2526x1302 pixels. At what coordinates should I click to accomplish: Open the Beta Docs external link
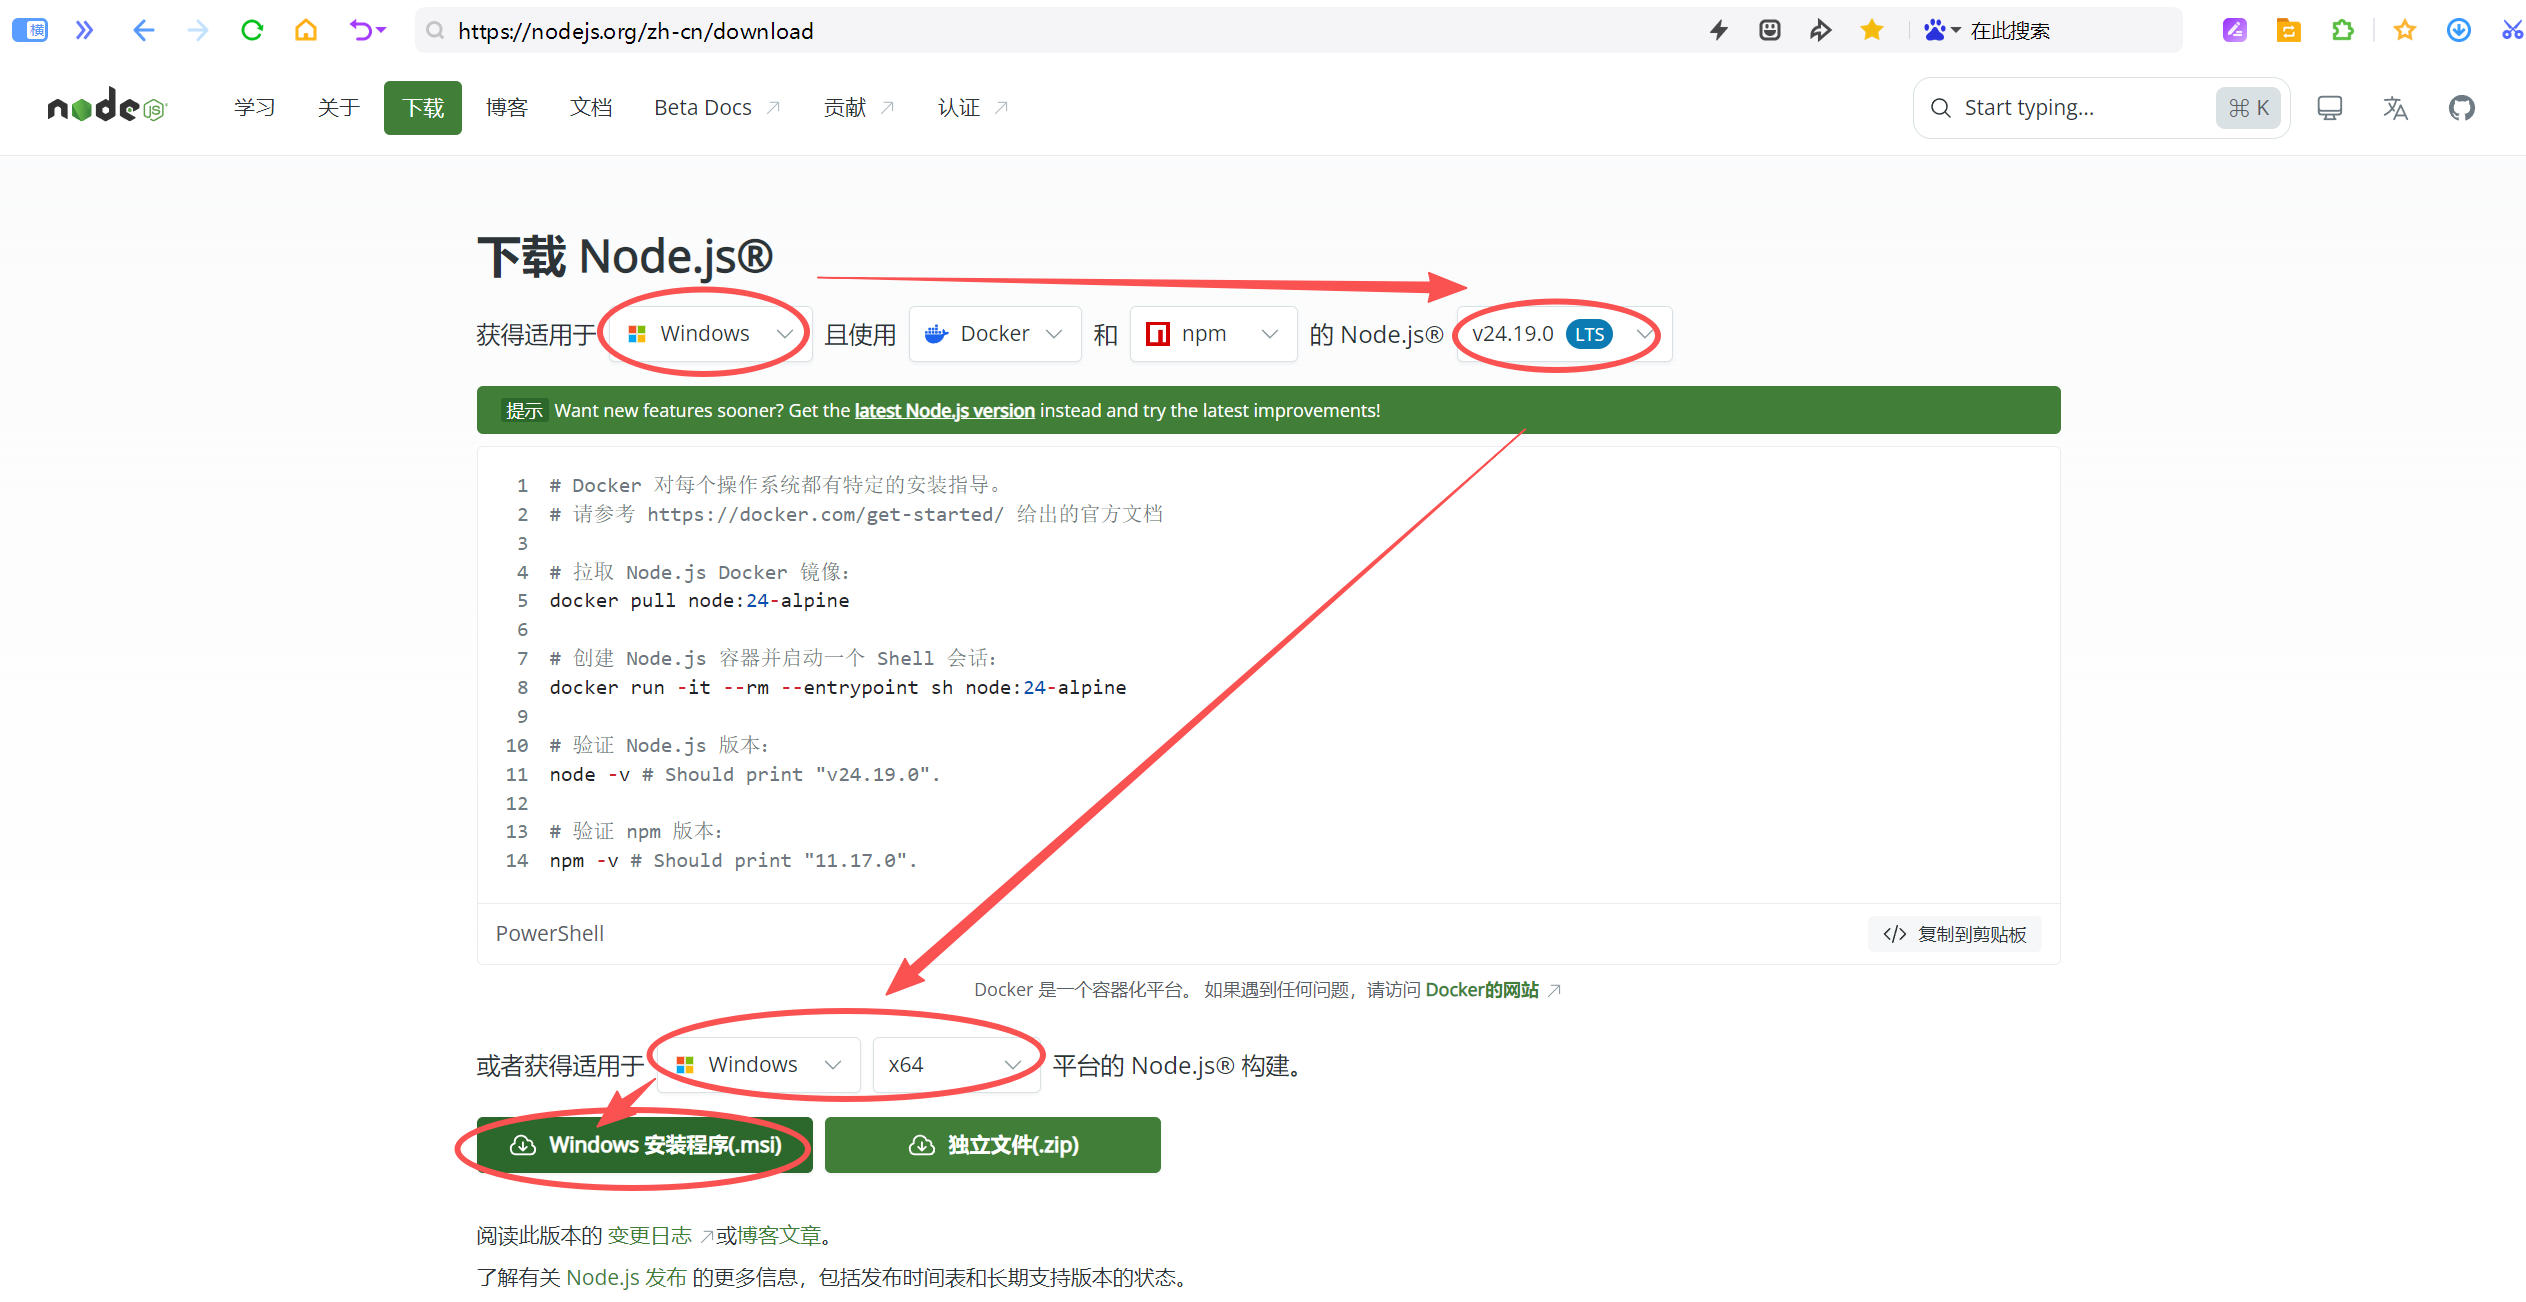click(x=716, y=108)
